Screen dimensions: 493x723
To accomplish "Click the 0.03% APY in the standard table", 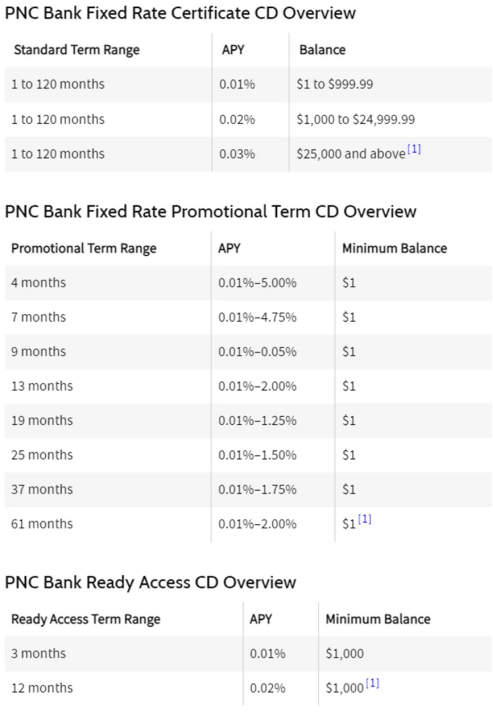I will tap(237, 154).
